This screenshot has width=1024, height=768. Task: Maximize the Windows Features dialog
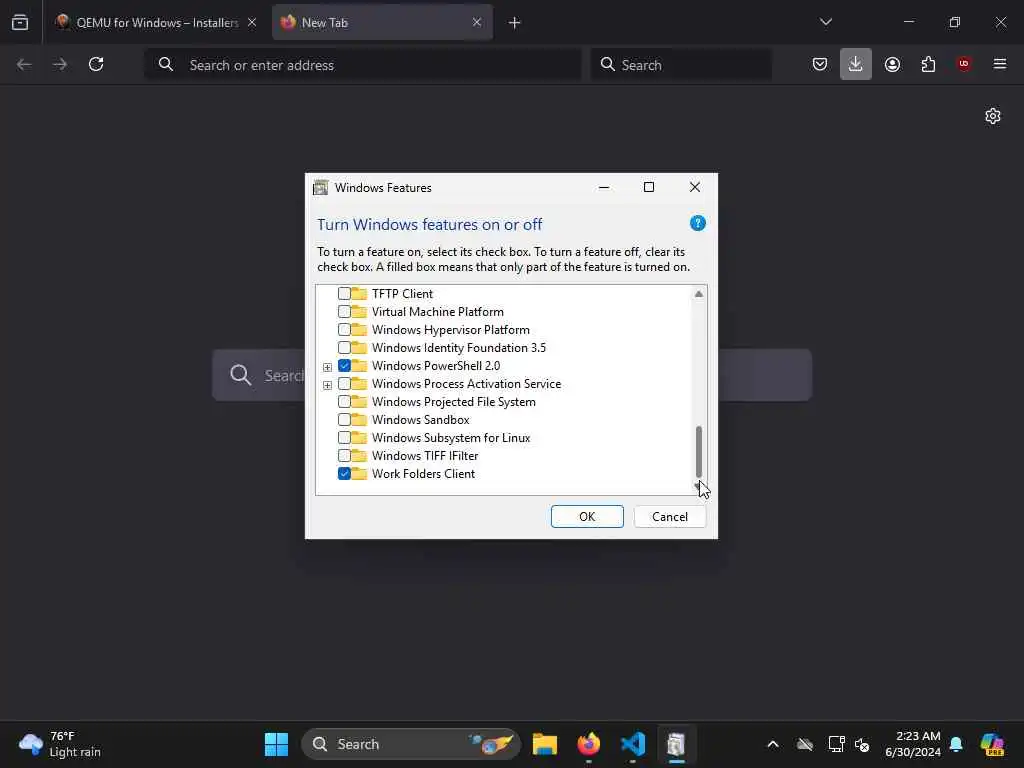[x=649, y=187]
